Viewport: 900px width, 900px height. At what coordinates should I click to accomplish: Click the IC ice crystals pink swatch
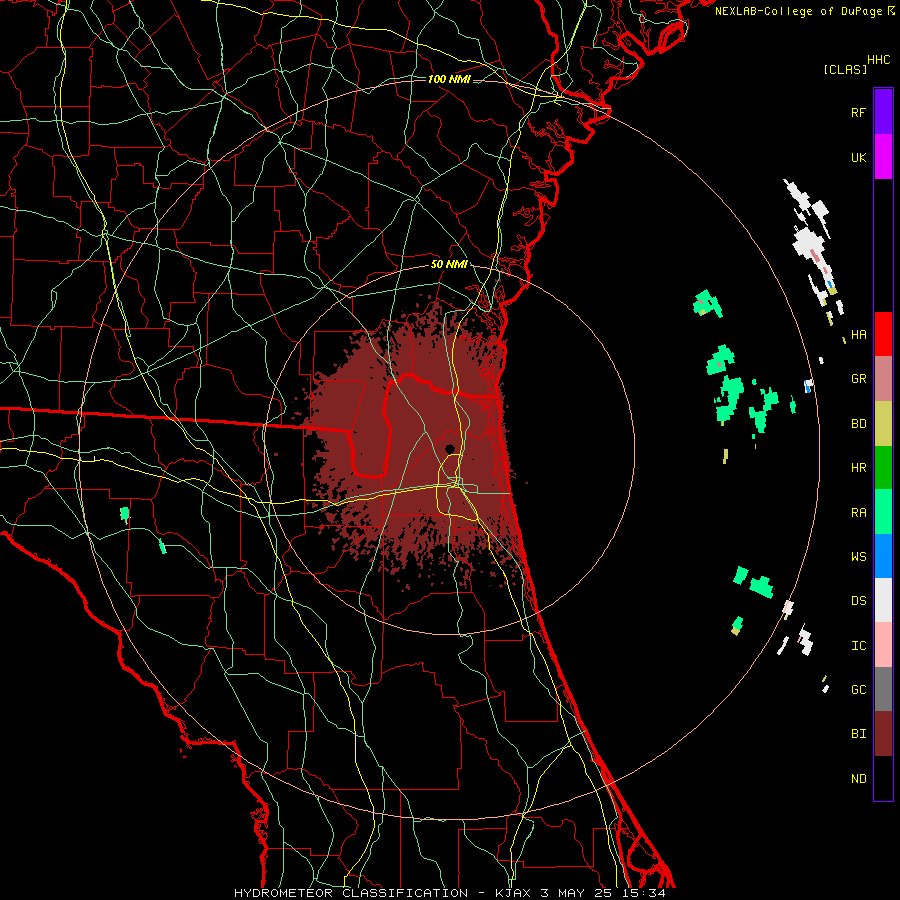click(x=883, y=645)
